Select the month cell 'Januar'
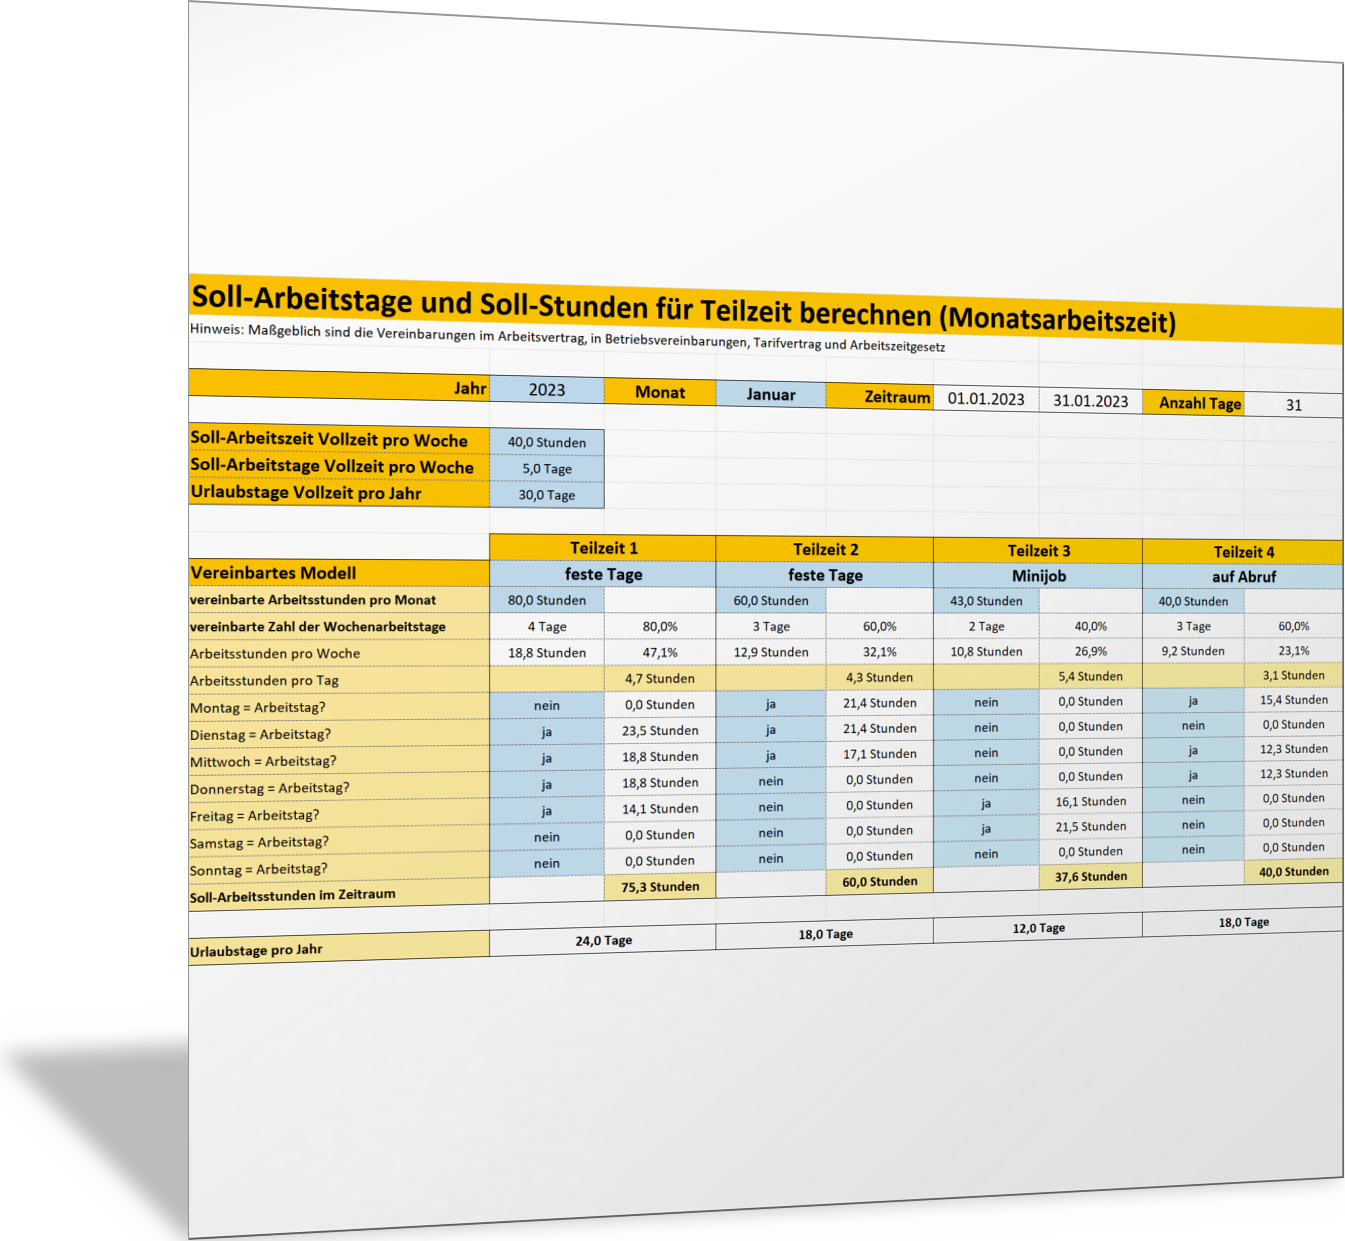This screenshot has width=1345, height=1241. [771, 394]
